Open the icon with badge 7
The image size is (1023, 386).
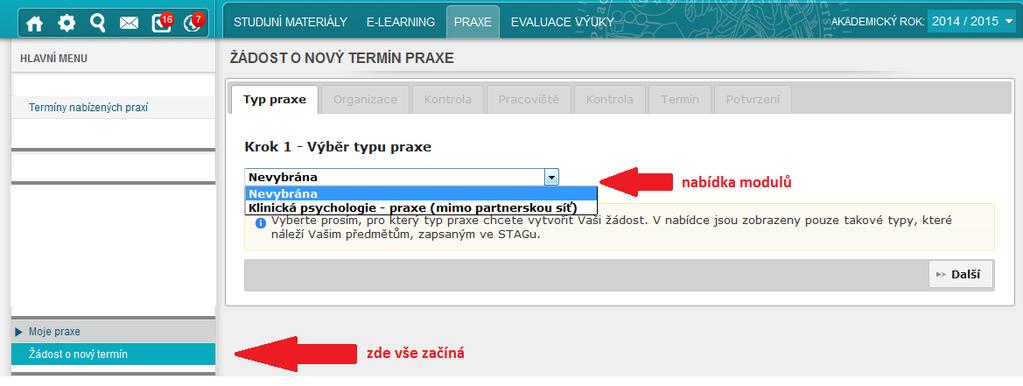(x=194, y=22)
